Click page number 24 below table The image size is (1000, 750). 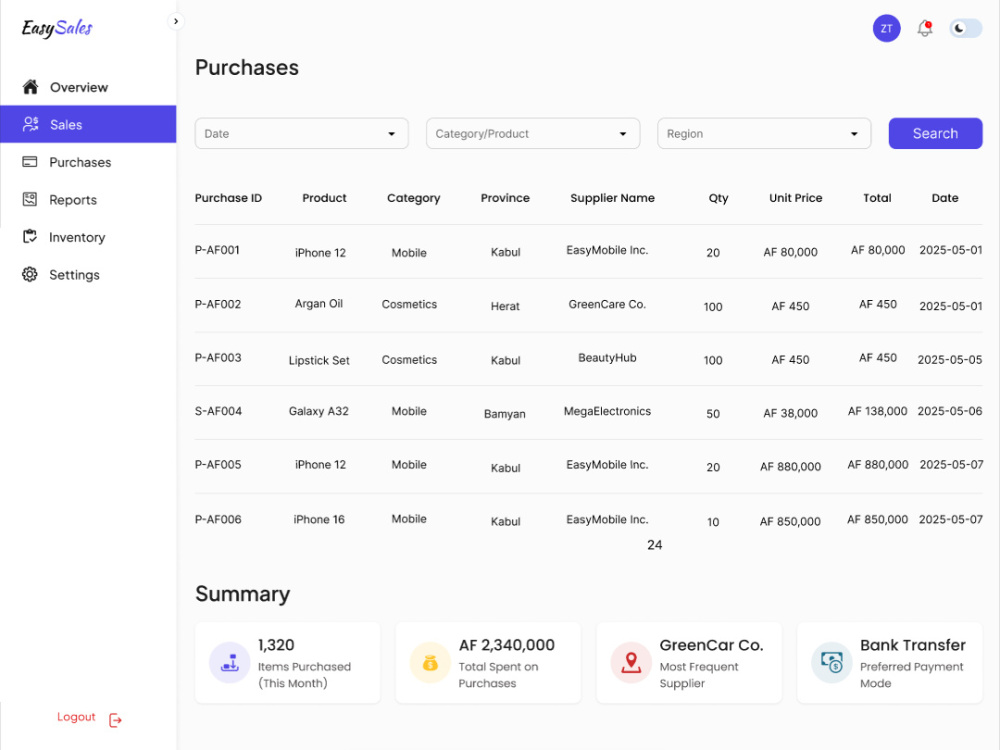654,545
